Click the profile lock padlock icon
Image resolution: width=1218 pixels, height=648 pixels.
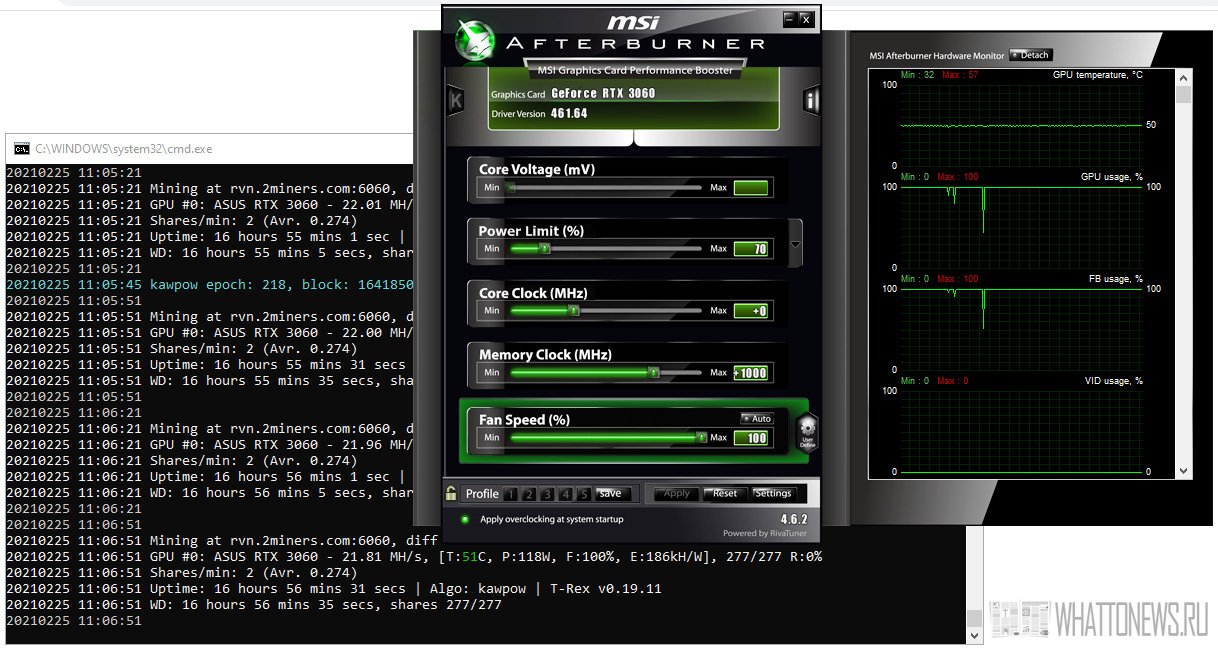pyautogui.click(x=452, y=493)
